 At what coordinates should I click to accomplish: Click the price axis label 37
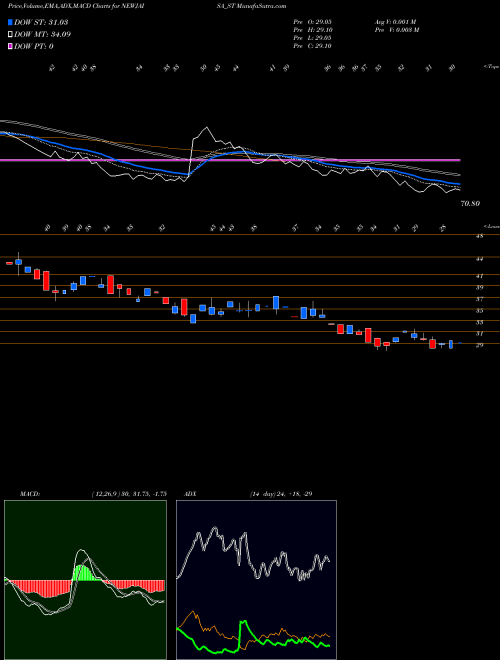pyautogui.click(x=479, y=299)
